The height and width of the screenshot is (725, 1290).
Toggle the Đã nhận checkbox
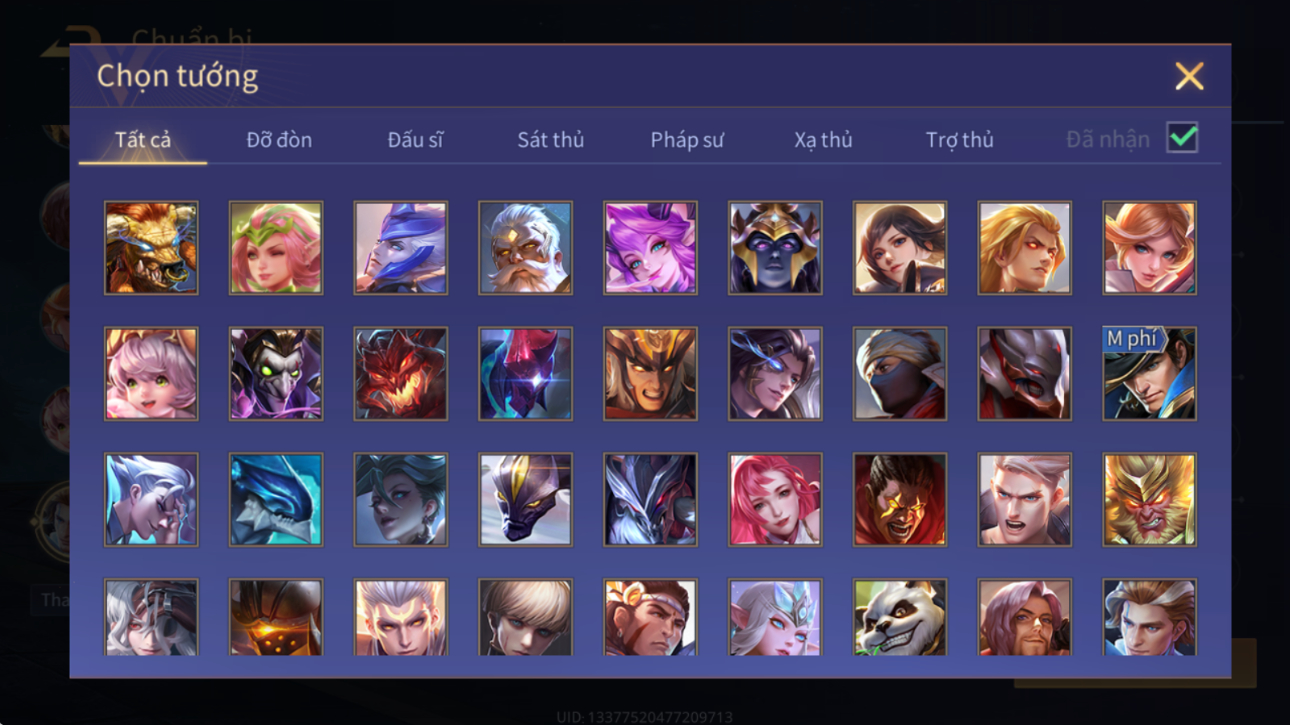coord(1182,139)
